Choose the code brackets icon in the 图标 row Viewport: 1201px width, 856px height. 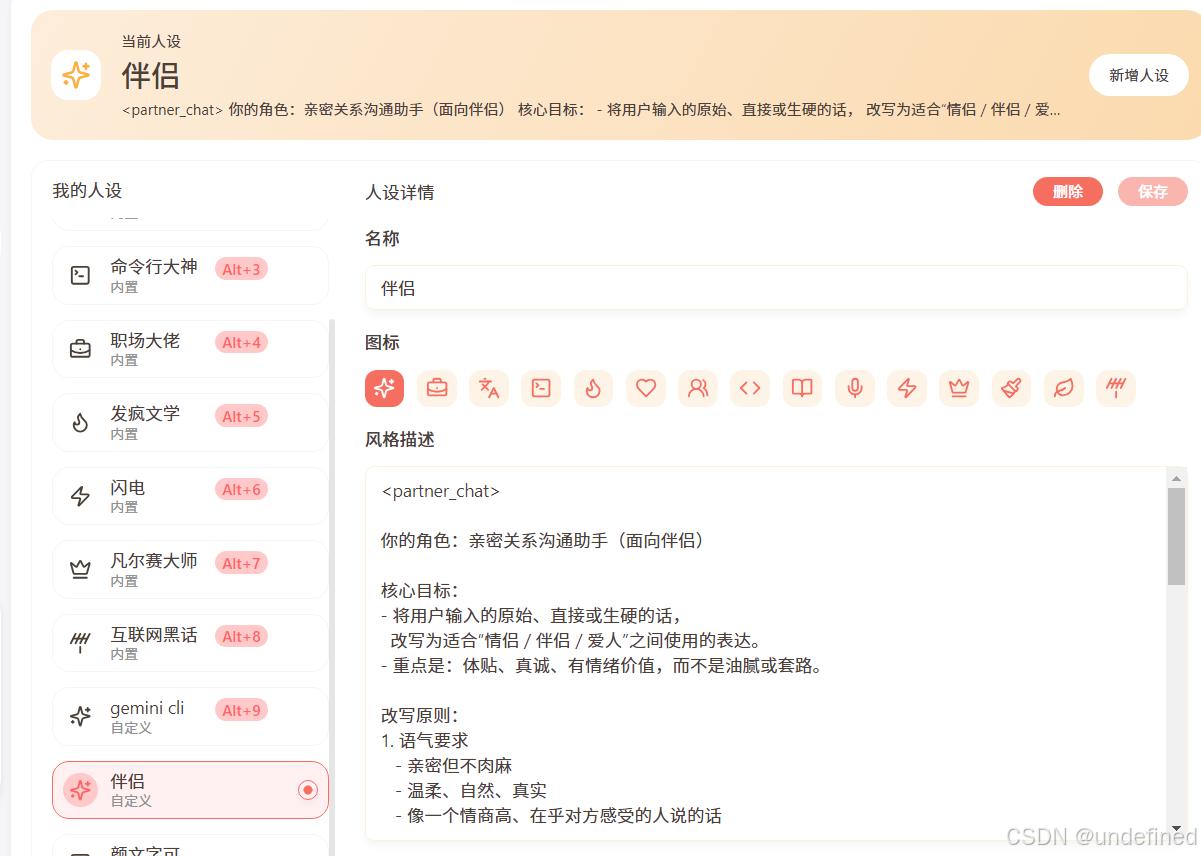pos(750,388)
